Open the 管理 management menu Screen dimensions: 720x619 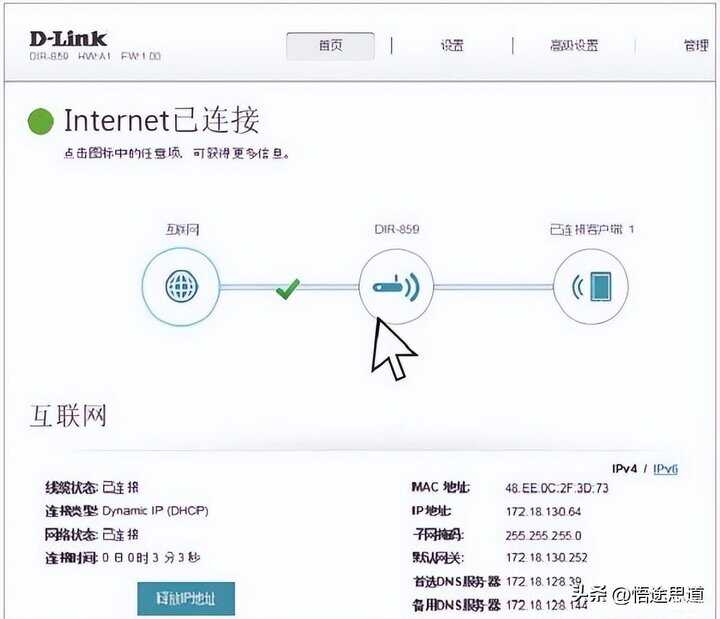tap(696, 45)
